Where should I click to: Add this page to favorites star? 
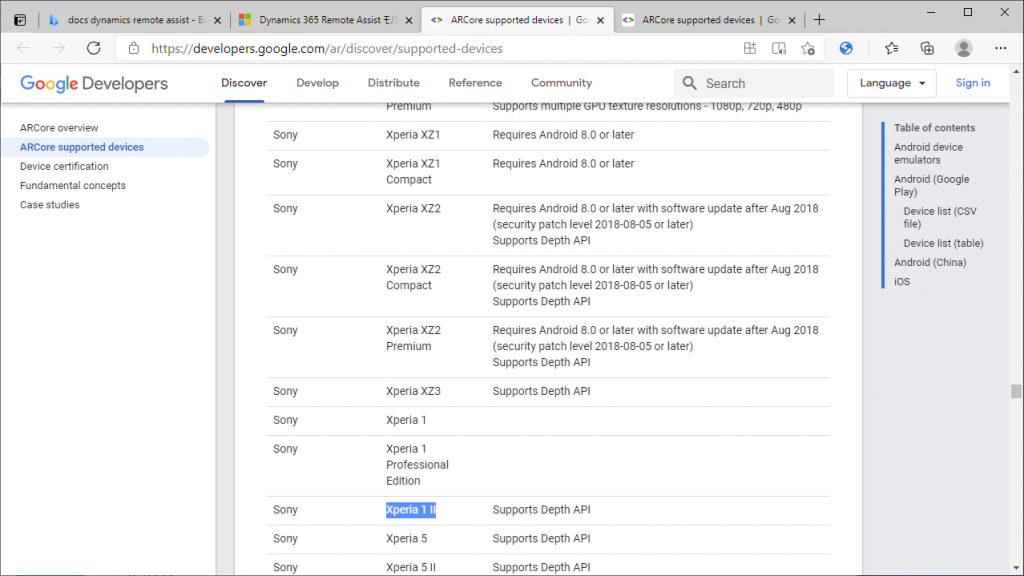pos(808,48)
